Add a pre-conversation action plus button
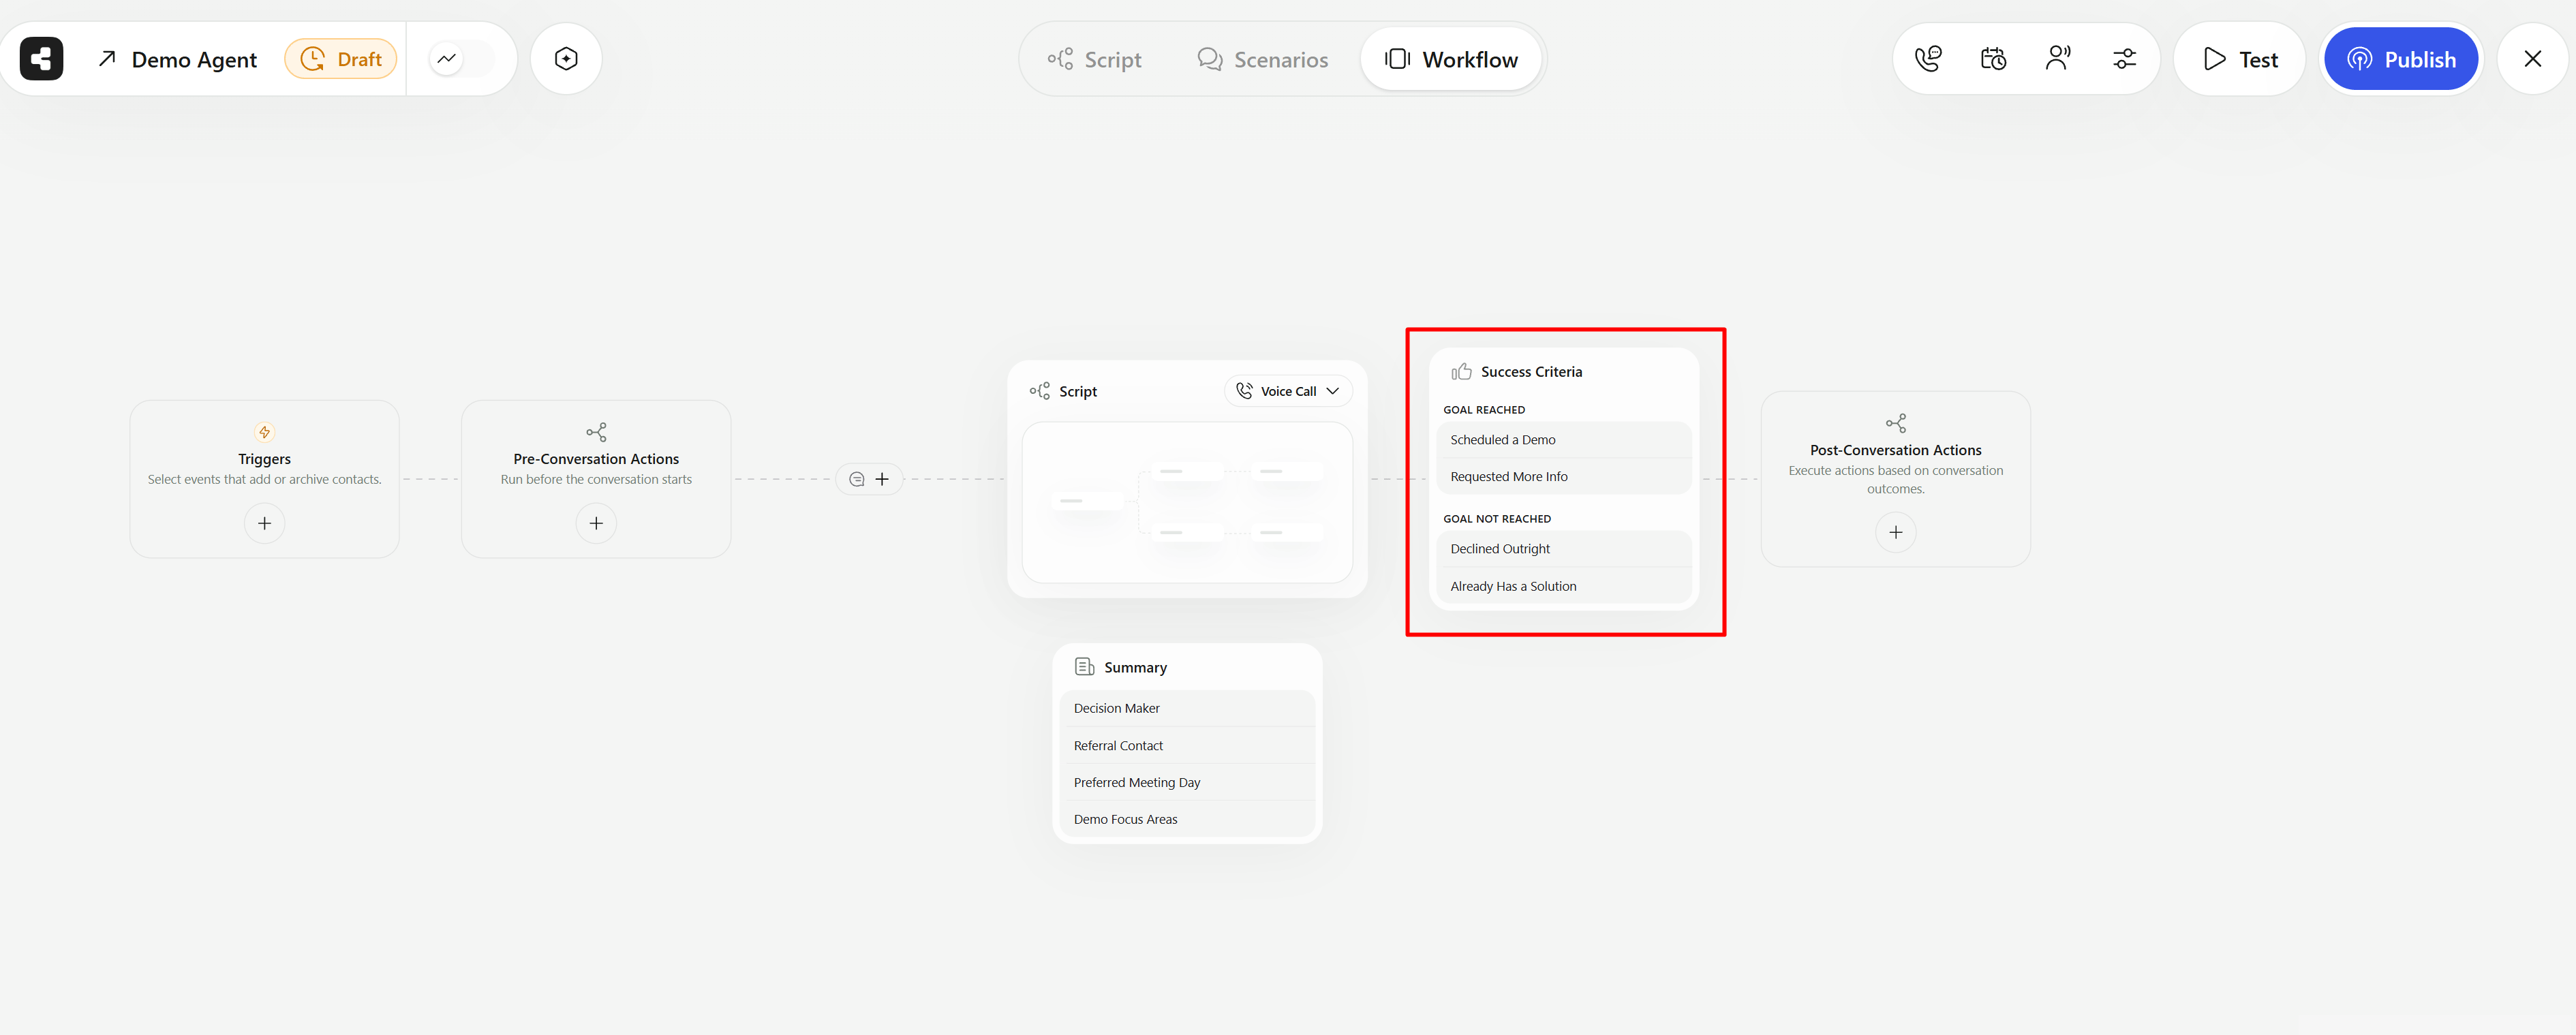The height and width of the screenshot is (1035, 2576). [x=596, y=523]
